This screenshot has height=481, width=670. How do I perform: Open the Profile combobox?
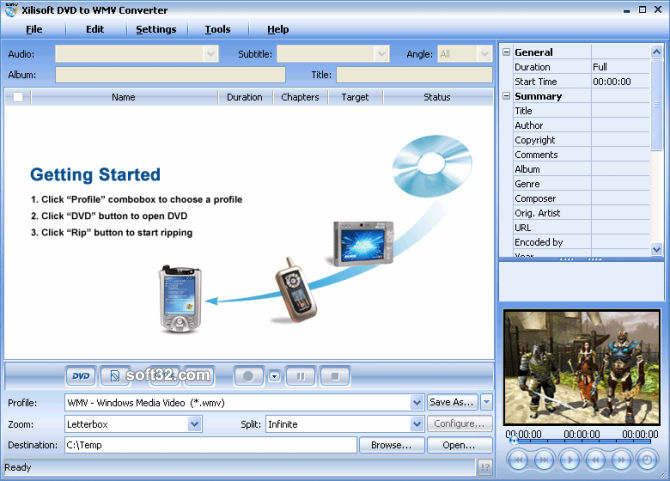[417, 402]
